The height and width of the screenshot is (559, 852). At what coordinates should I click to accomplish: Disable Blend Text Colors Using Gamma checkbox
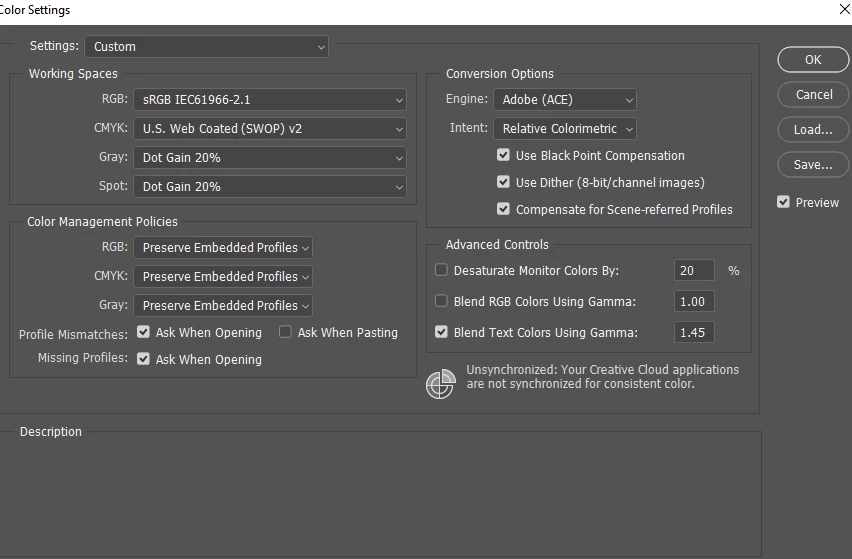[x=441, y=332]
